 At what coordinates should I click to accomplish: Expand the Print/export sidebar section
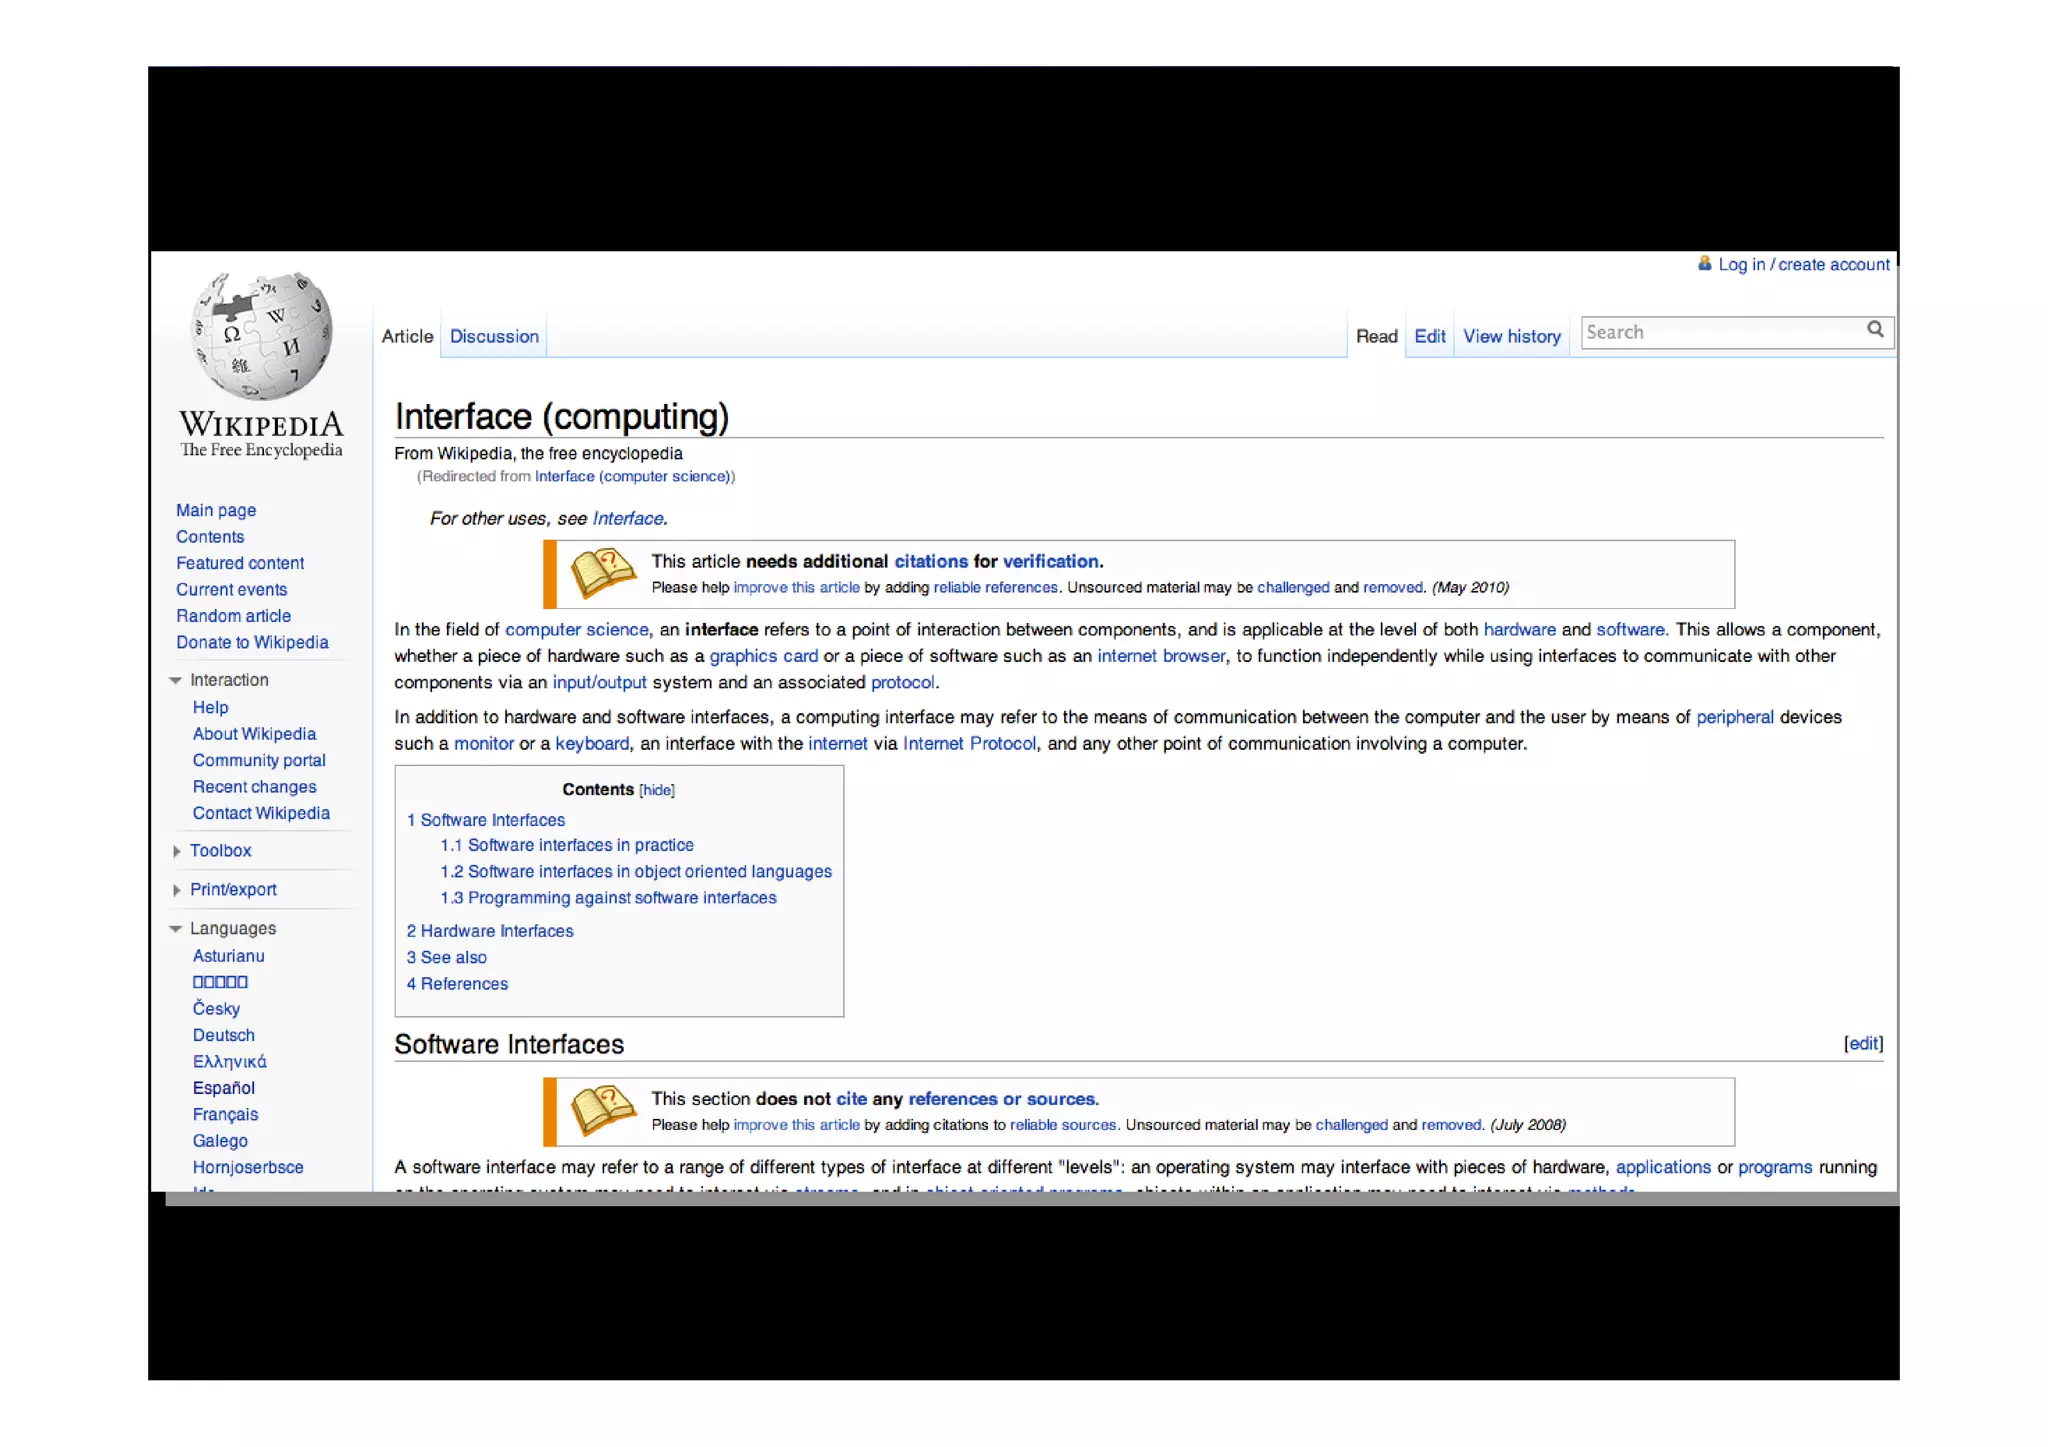pos(176,890)
